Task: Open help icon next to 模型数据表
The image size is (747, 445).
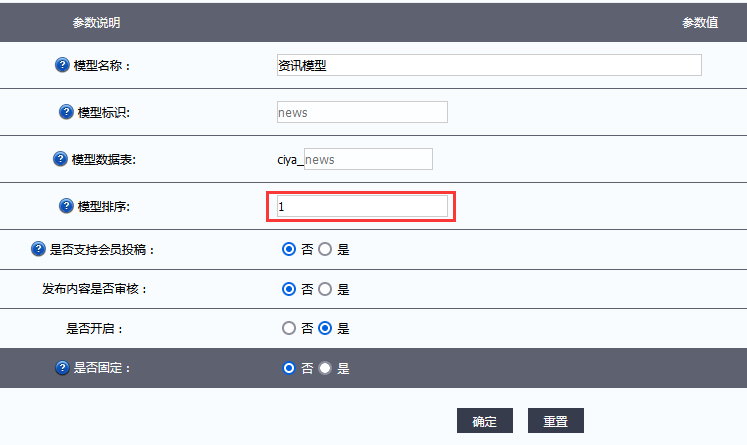Action: (x=60, y=159)
